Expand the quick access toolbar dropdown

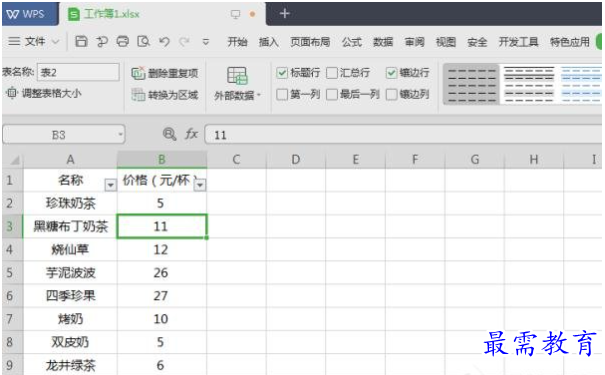(206, 42)
